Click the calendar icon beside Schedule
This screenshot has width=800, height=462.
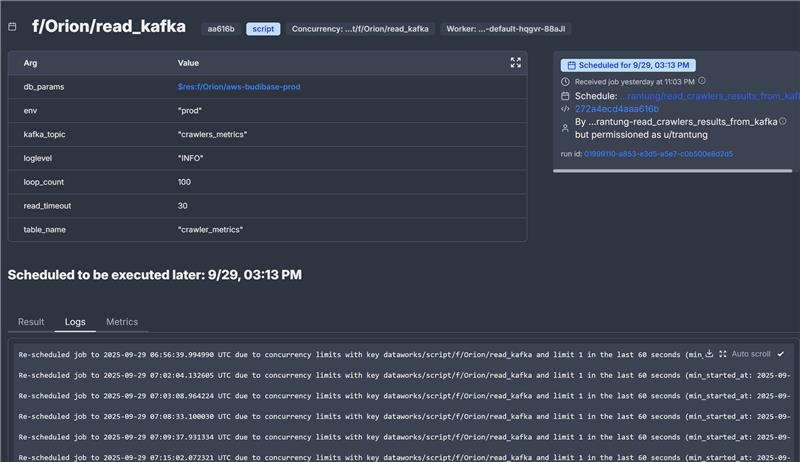[x=565, y=96]
